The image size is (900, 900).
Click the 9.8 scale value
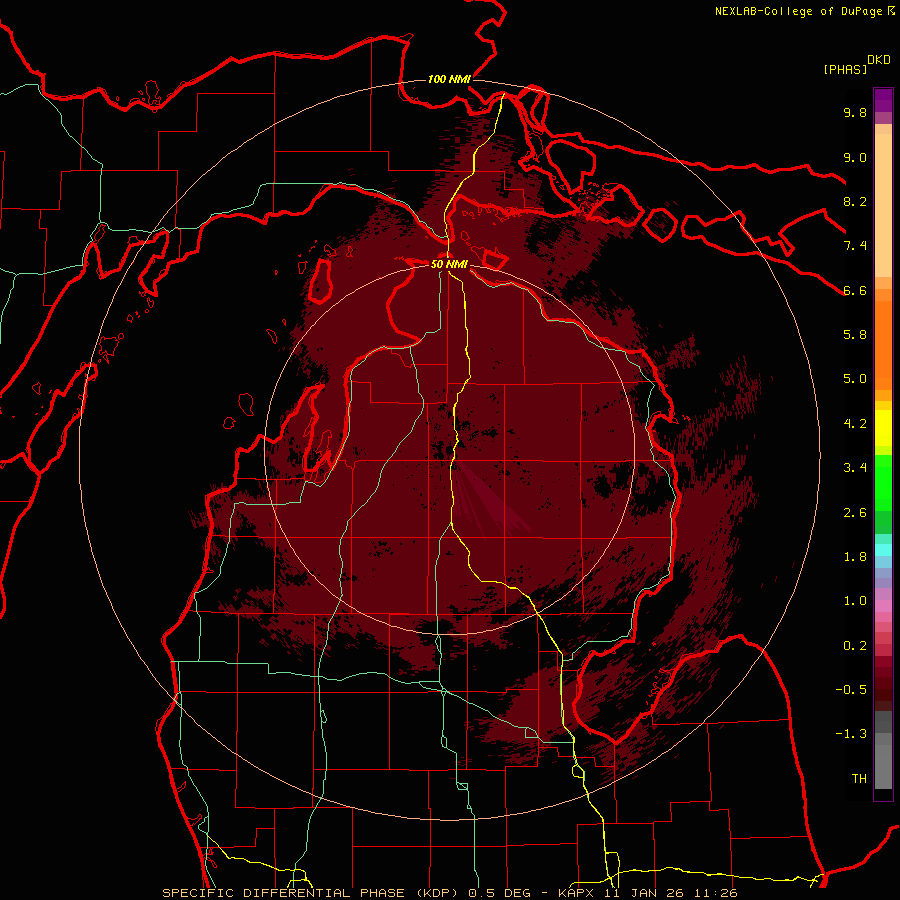[855, 112]
